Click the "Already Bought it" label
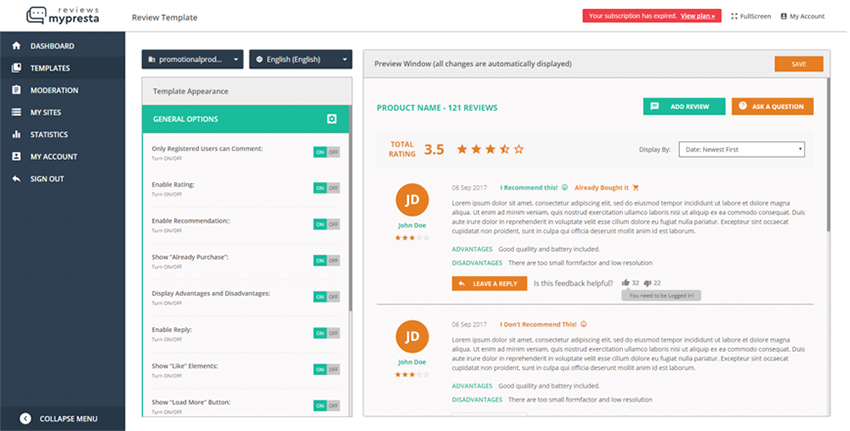 click(602, 188)
